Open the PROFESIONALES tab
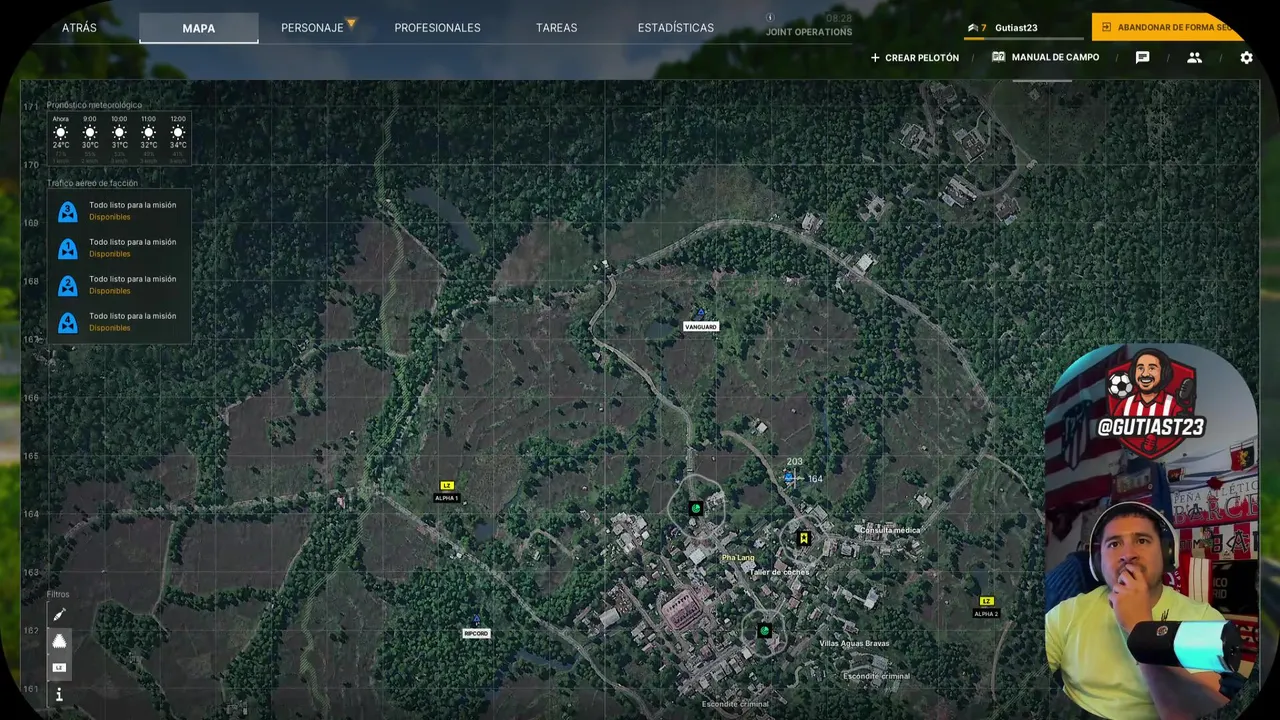Screen dimensions: 1280x720 pyautogui.click(x=437, y=28)
